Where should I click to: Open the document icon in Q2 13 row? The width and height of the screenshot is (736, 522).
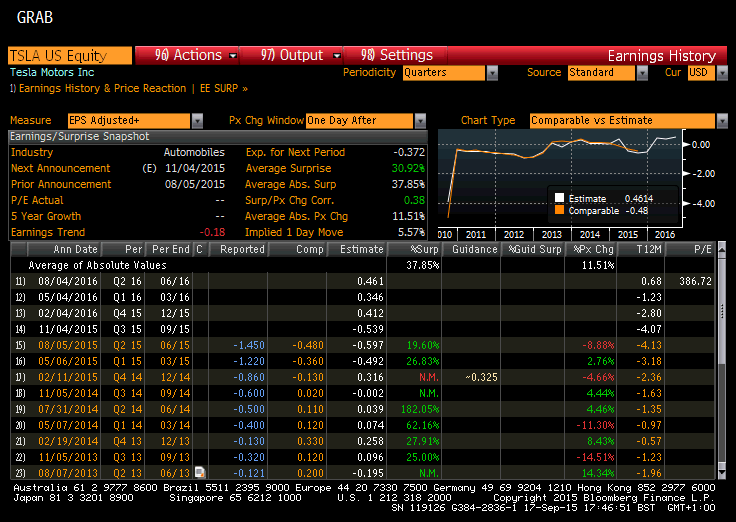pos(199,472)
